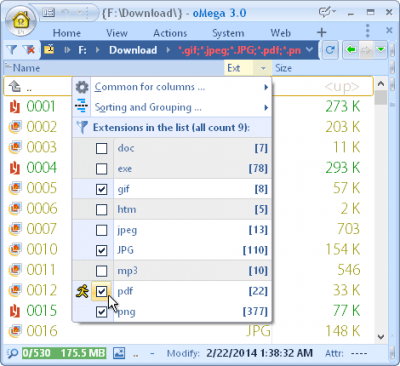The image size is (400, 366).
Task: Click the PDF icon of file 0015
Action: (15, 311)
